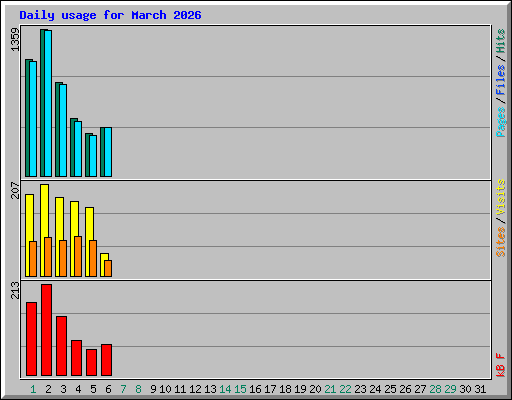Click day 5 on the x-axis
The height and width of the screenshot is (400, 512).
[93, 389]
